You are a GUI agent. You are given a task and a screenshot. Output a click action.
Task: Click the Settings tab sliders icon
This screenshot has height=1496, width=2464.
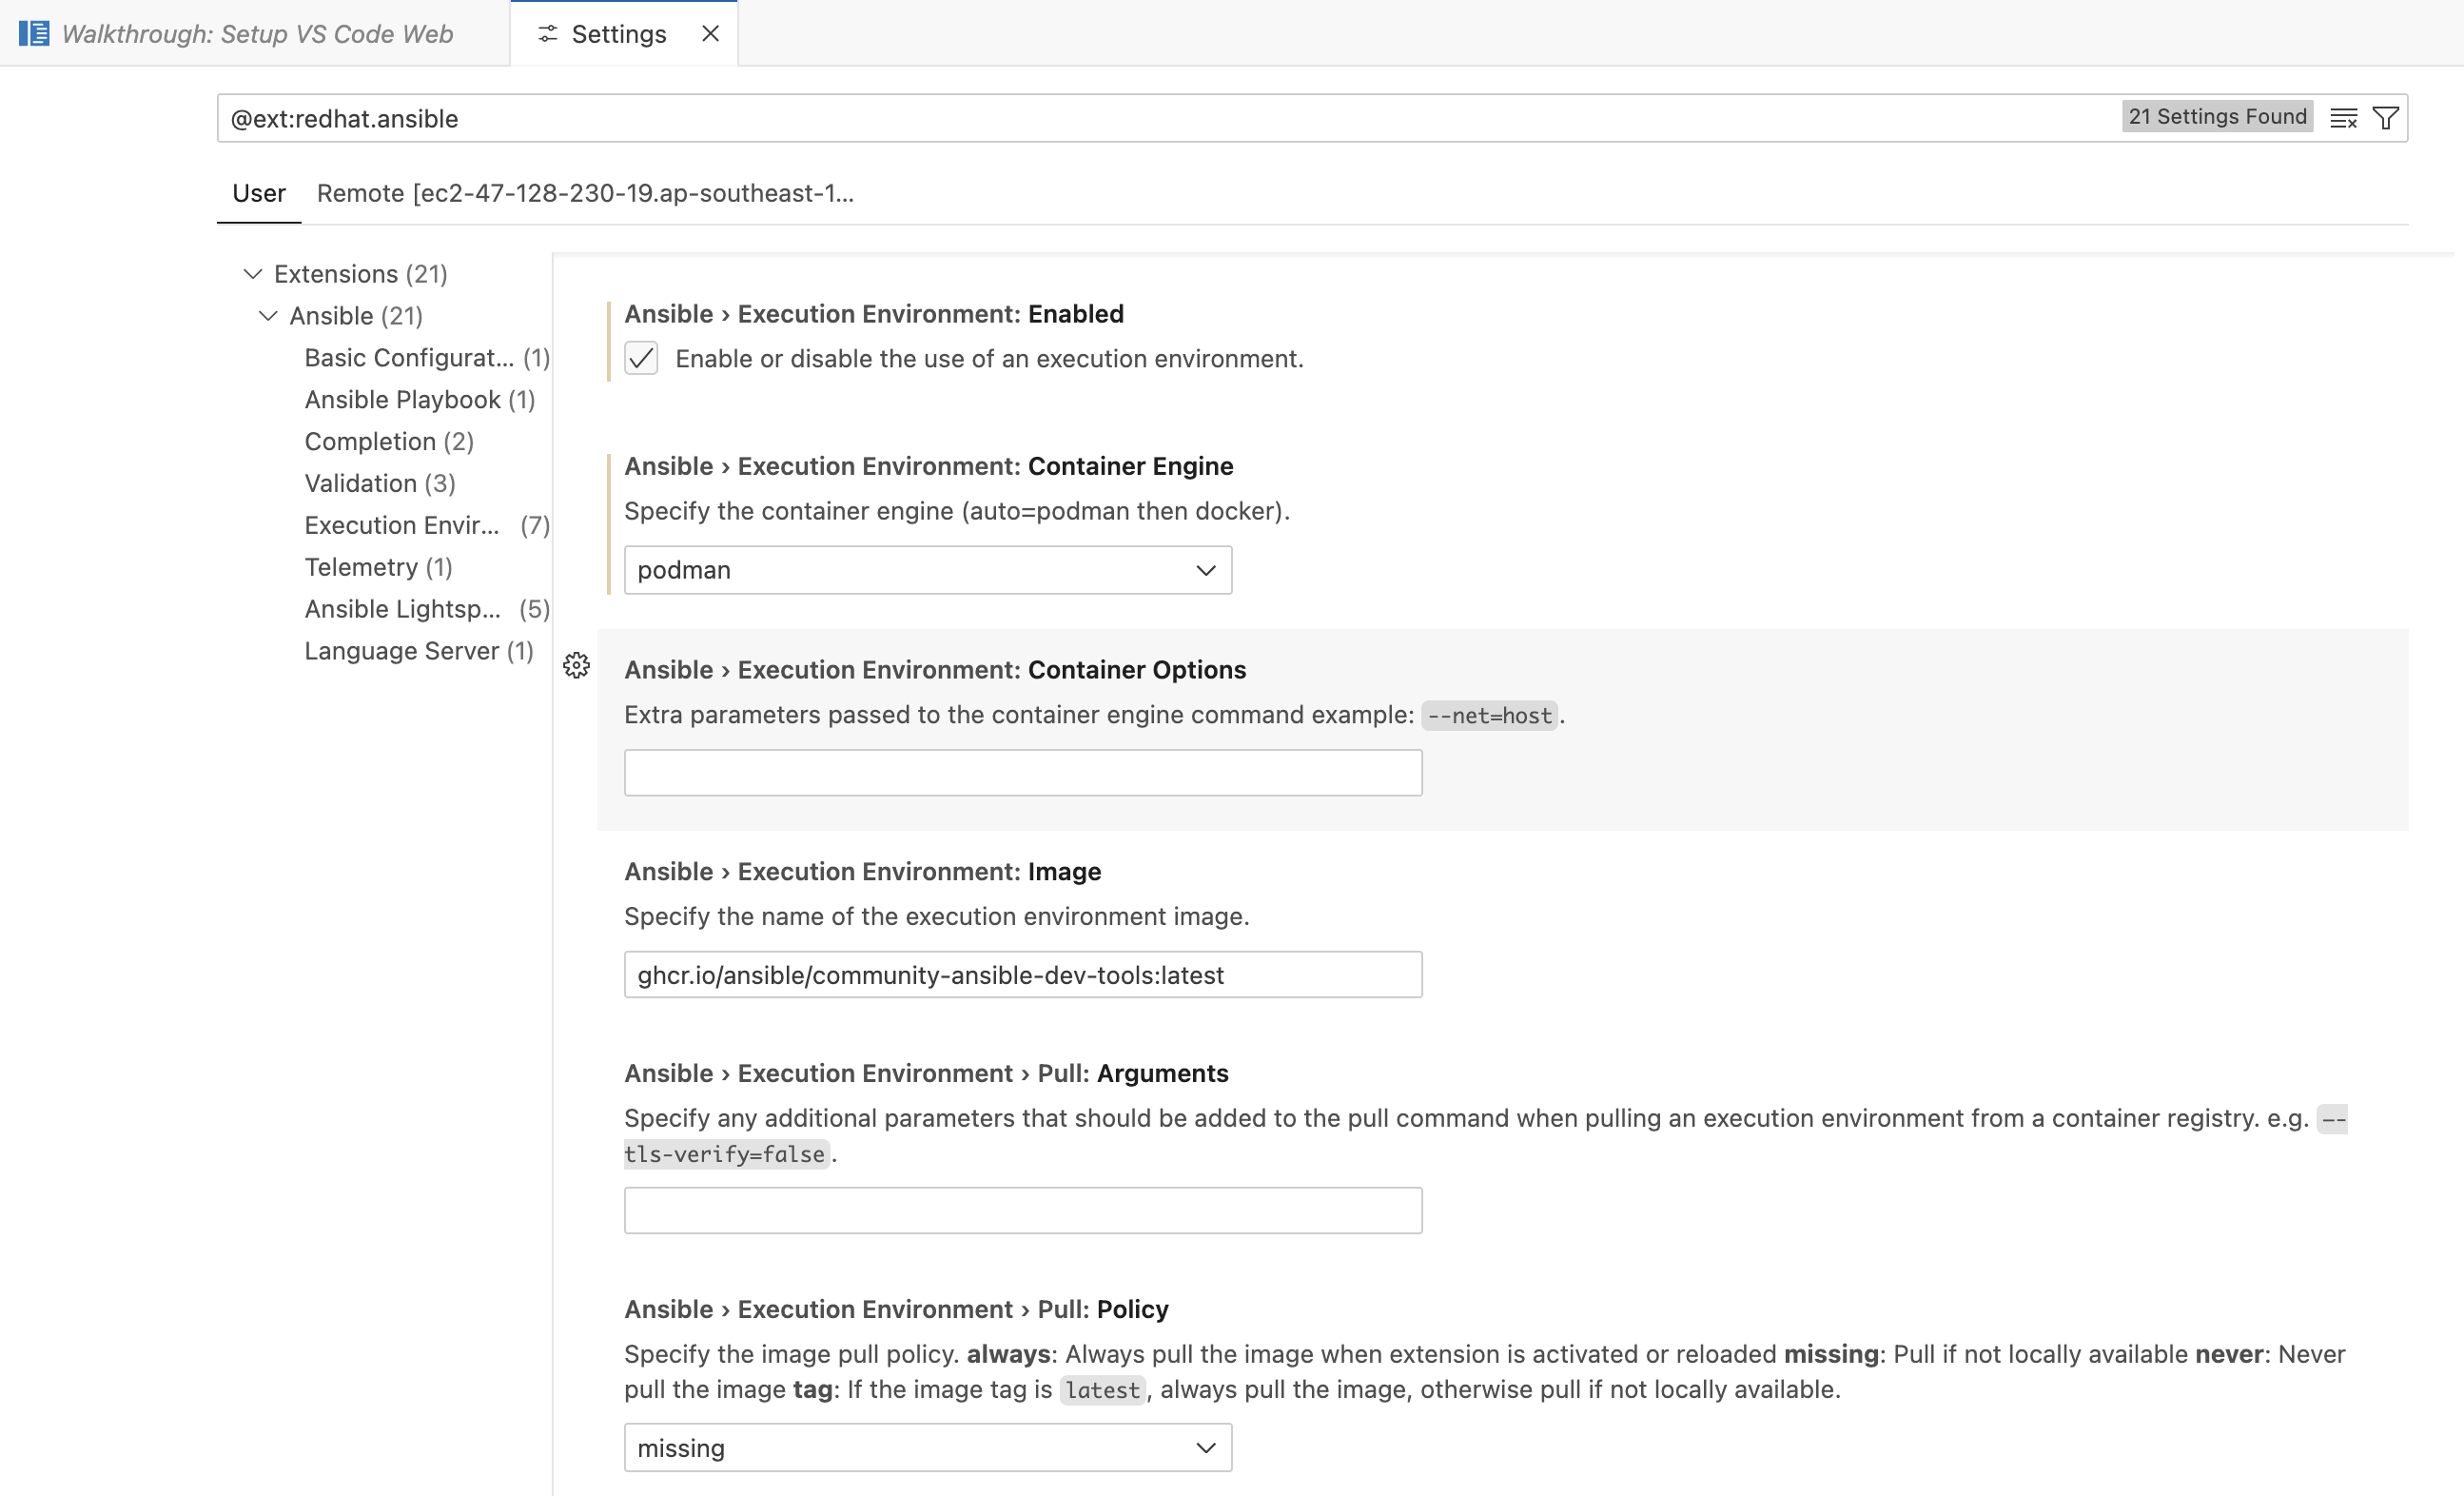(547, 34)
